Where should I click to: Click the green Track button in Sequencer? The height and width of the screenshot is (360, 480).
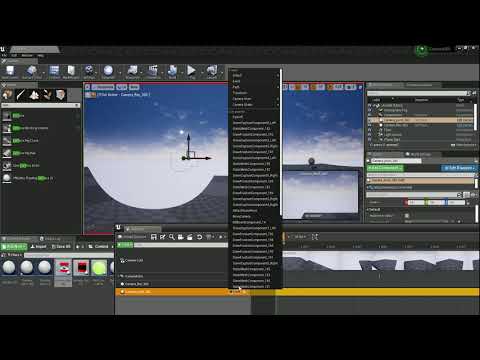point(125,245)
